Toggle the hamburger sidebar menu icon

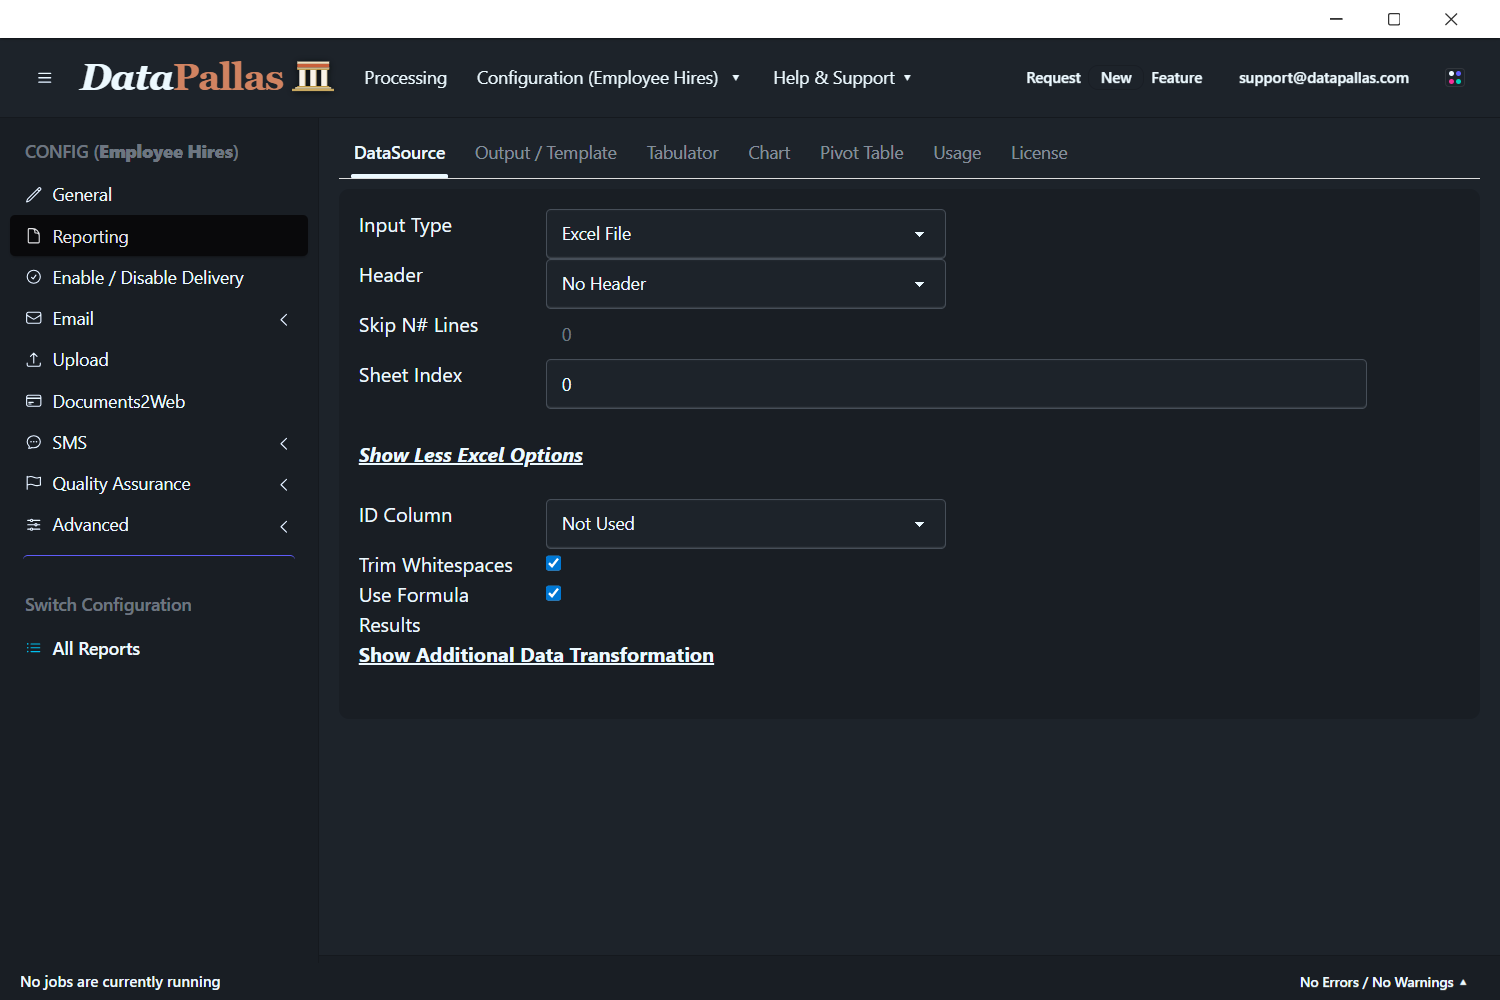pyautogui.click(x=44, y=78)
